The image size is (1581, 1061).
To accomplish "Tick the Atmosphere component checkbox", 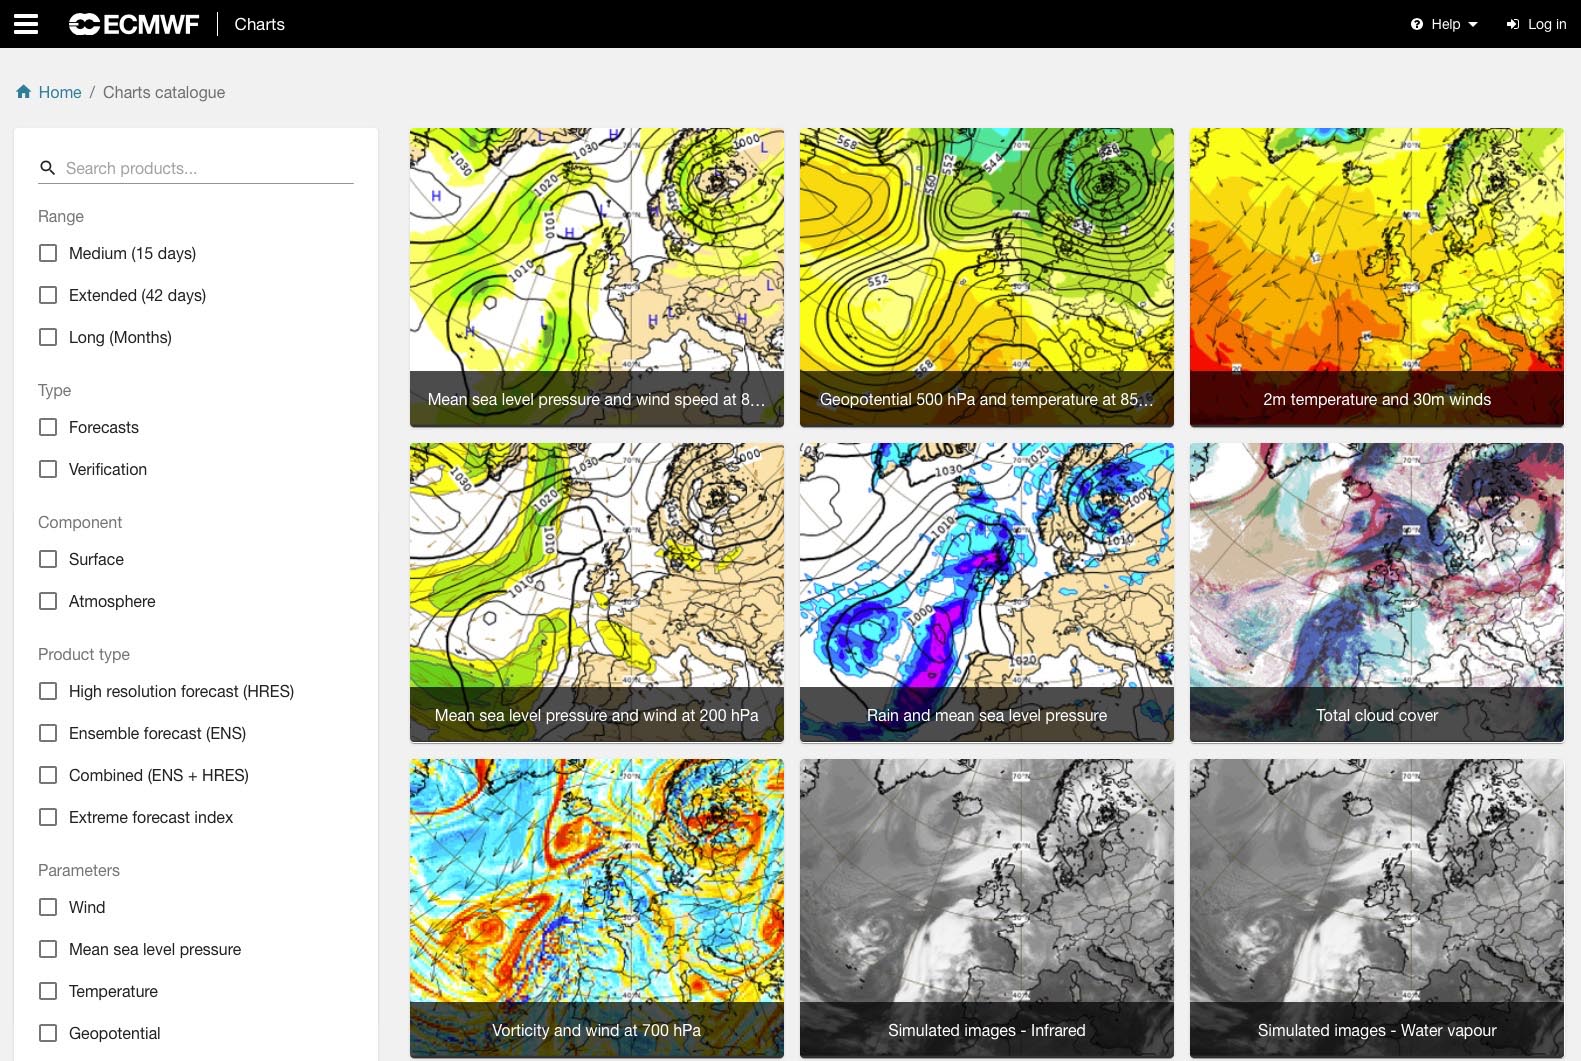I will (48, 601).
